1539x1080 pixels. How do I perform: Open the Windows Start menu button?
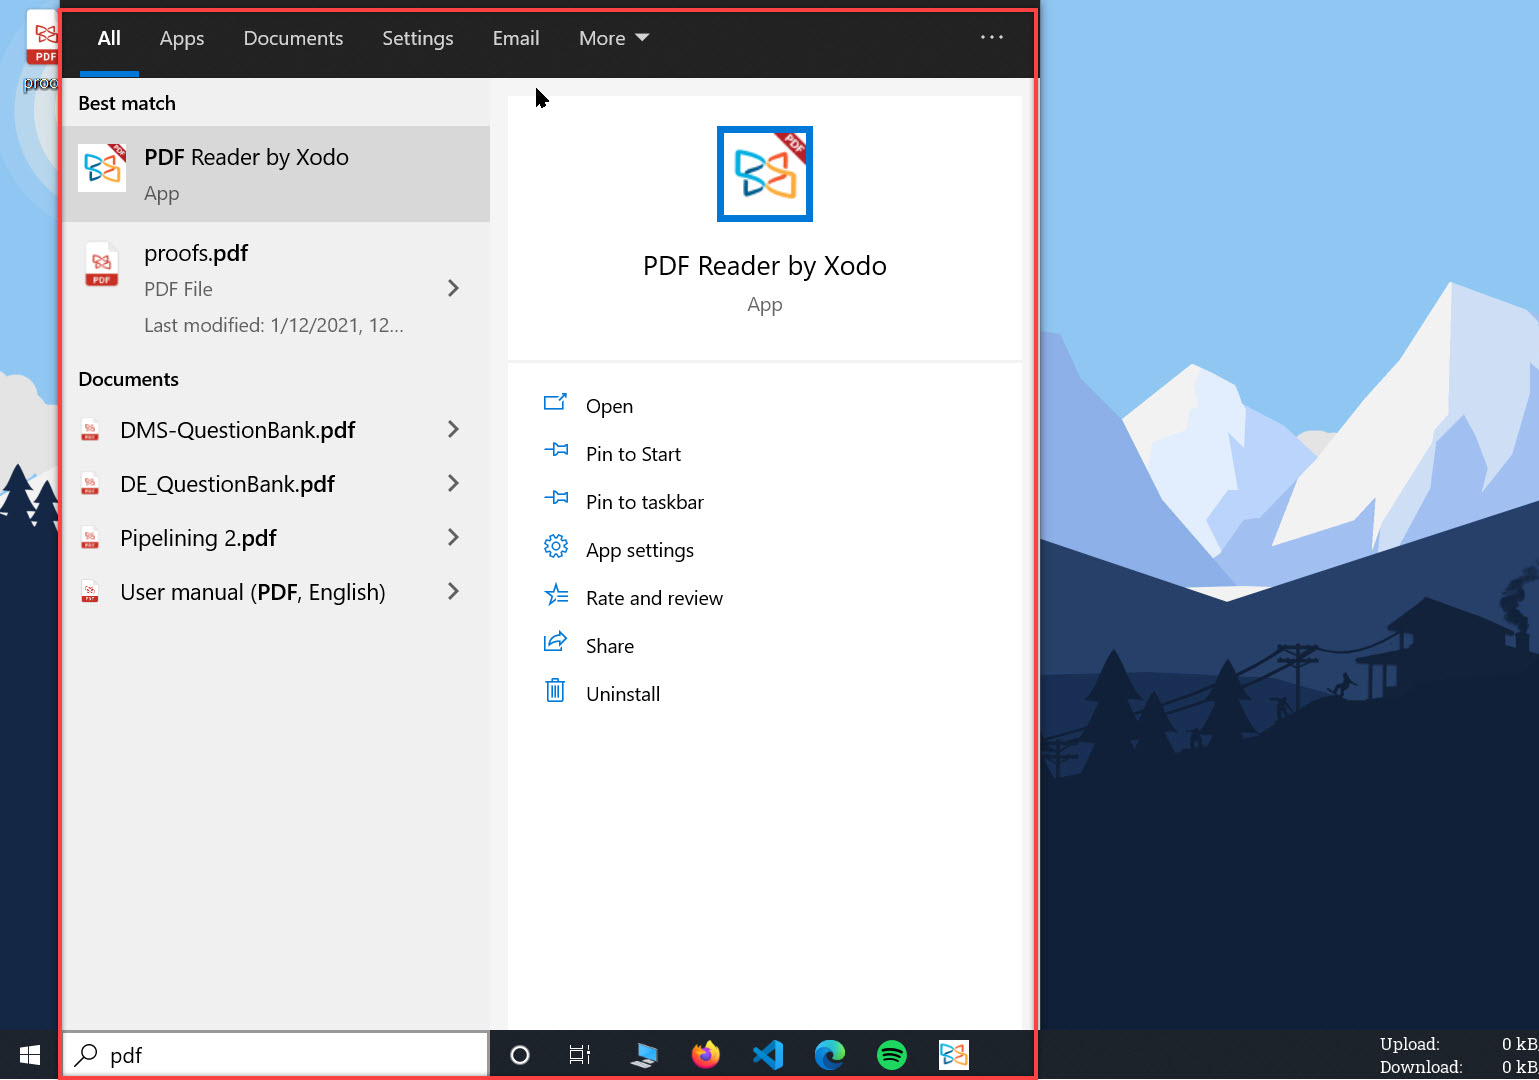pos(30,1055)
